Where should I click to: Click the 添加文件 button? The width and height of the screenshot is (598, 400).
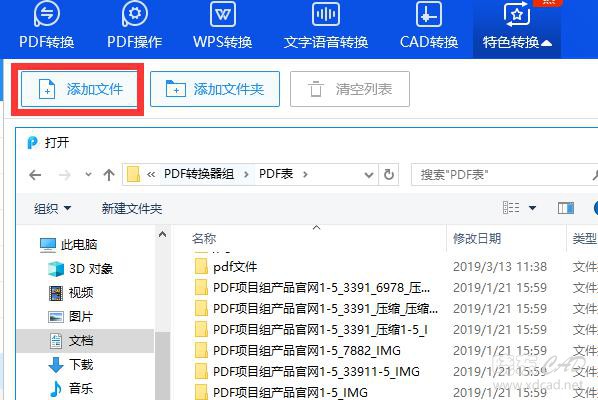pos(79,89)
